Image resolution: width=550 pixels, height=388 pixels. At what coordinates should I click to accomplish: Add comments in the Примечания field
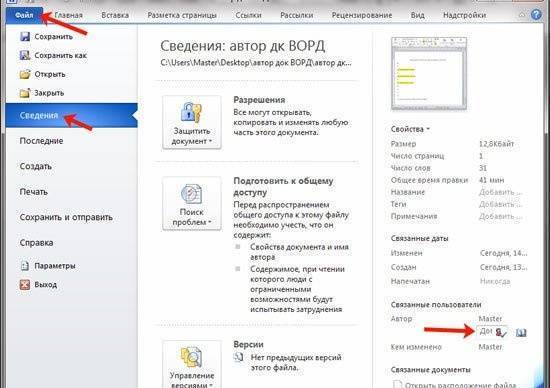point(501,216)
